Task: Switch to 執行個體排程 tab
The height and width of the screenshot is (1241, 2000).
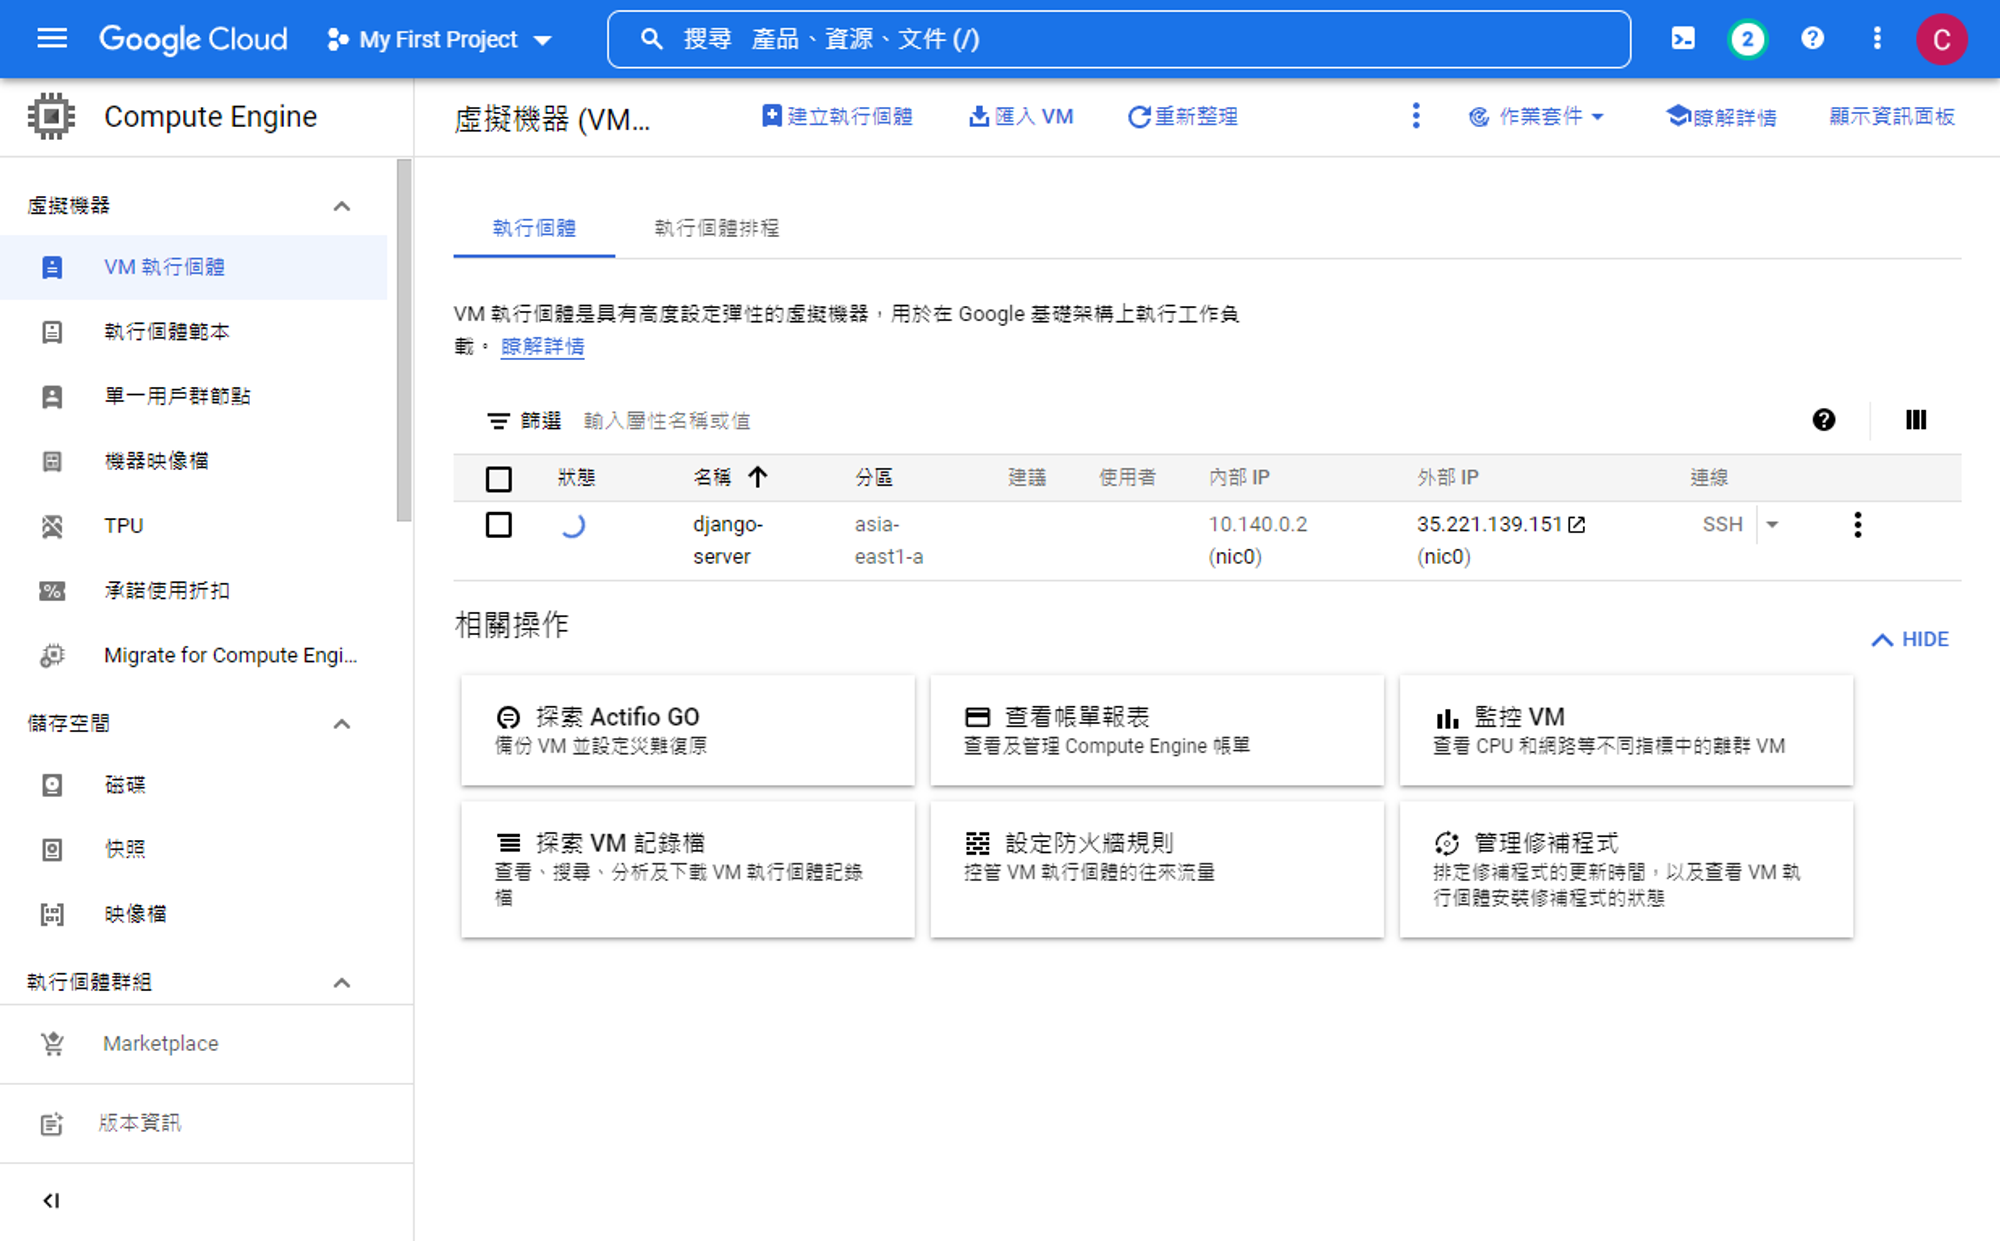Action: 716,228
